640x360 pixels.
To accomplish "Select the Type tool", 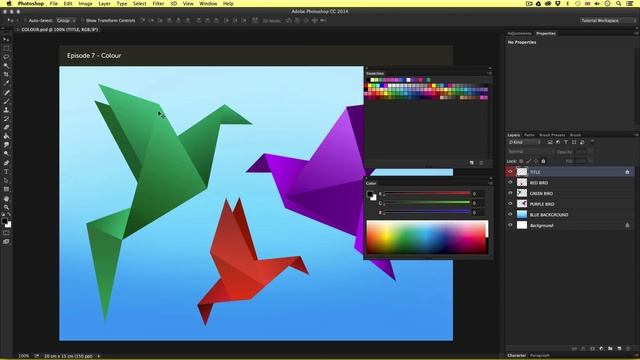I will (6, 171).
